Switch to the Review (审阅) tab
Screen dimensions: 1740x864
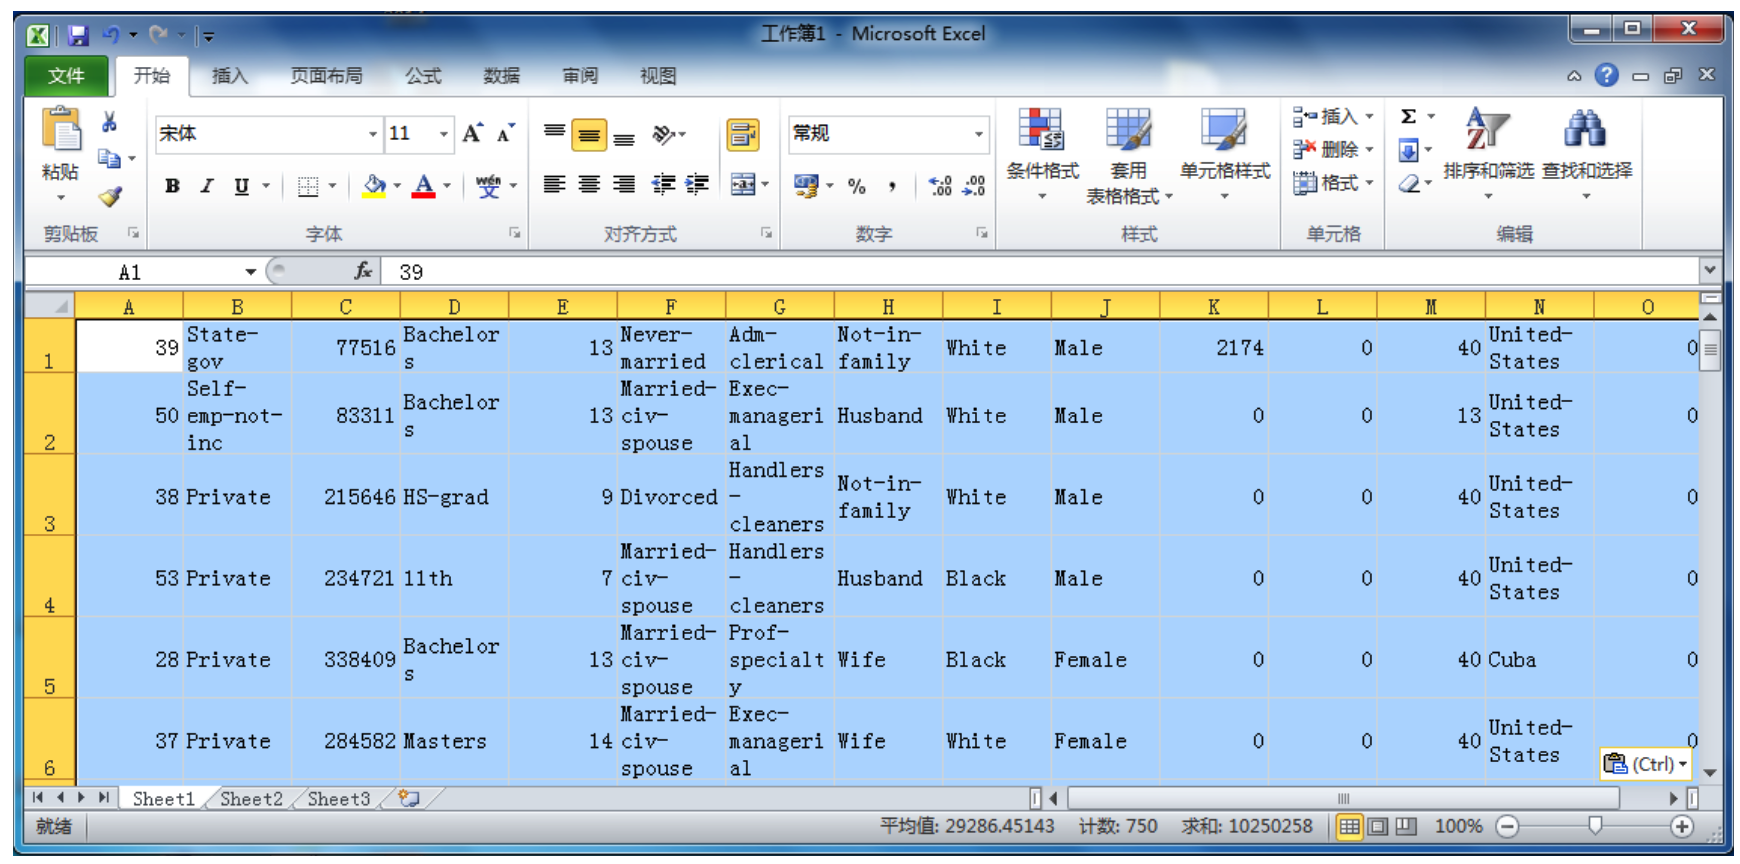[580, 76]
